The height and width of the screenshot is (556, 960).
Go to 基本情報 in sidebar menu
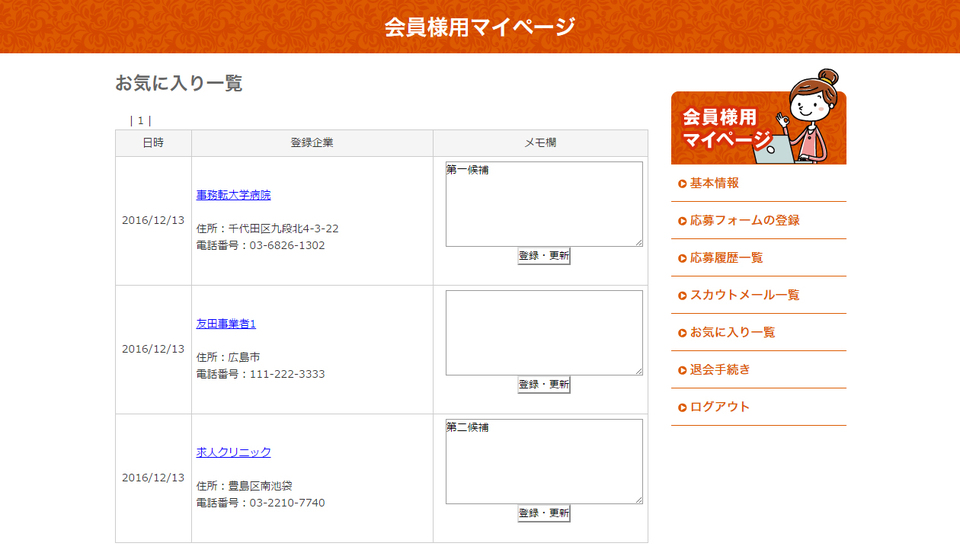pyautogui.click(x=714, y=183)
